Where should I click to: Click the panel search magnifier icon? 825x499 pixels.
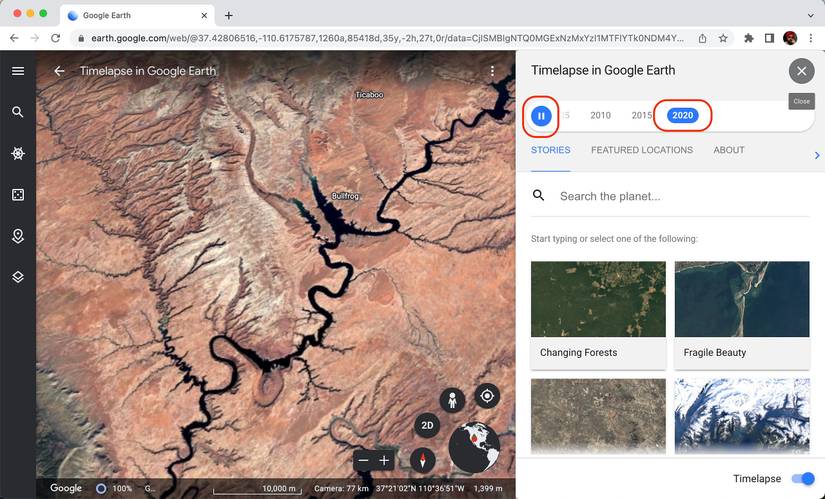538,196
